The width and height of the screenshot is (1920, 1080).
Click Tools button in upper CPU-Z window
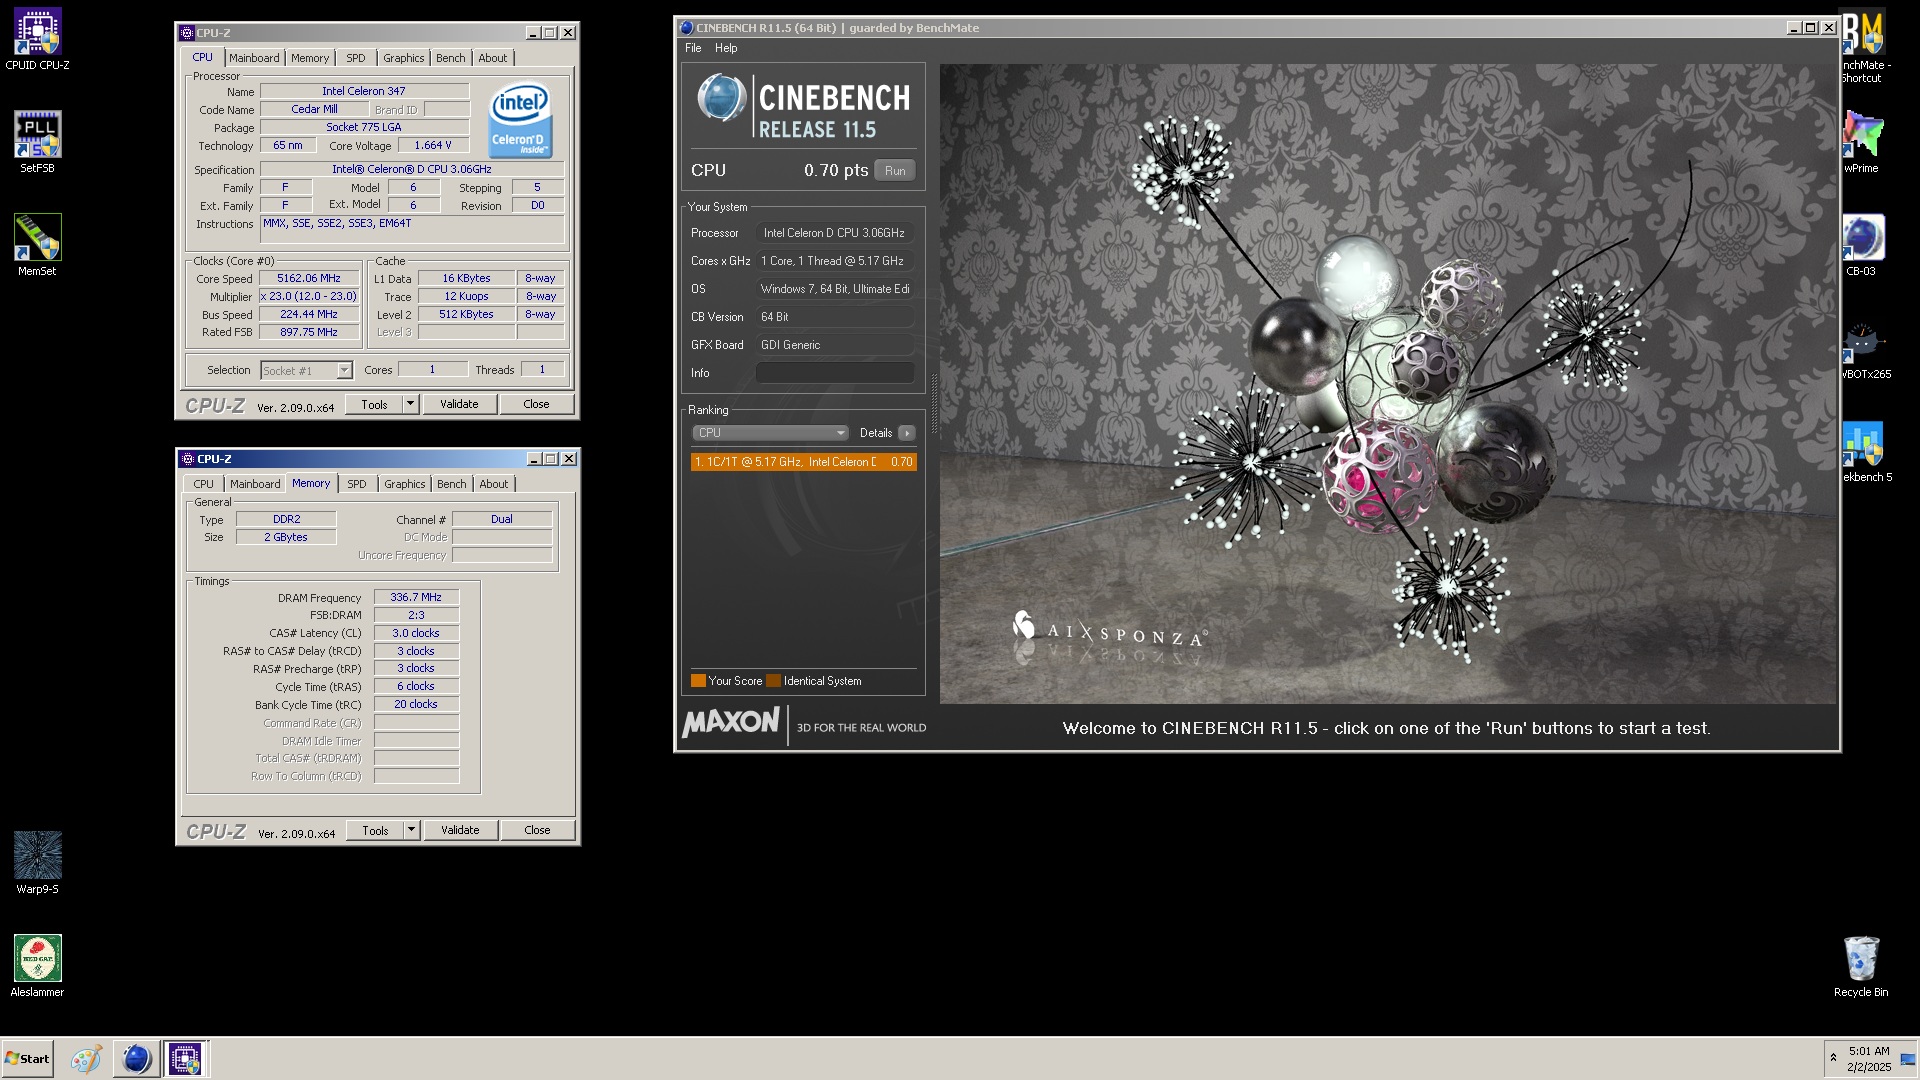375,404
